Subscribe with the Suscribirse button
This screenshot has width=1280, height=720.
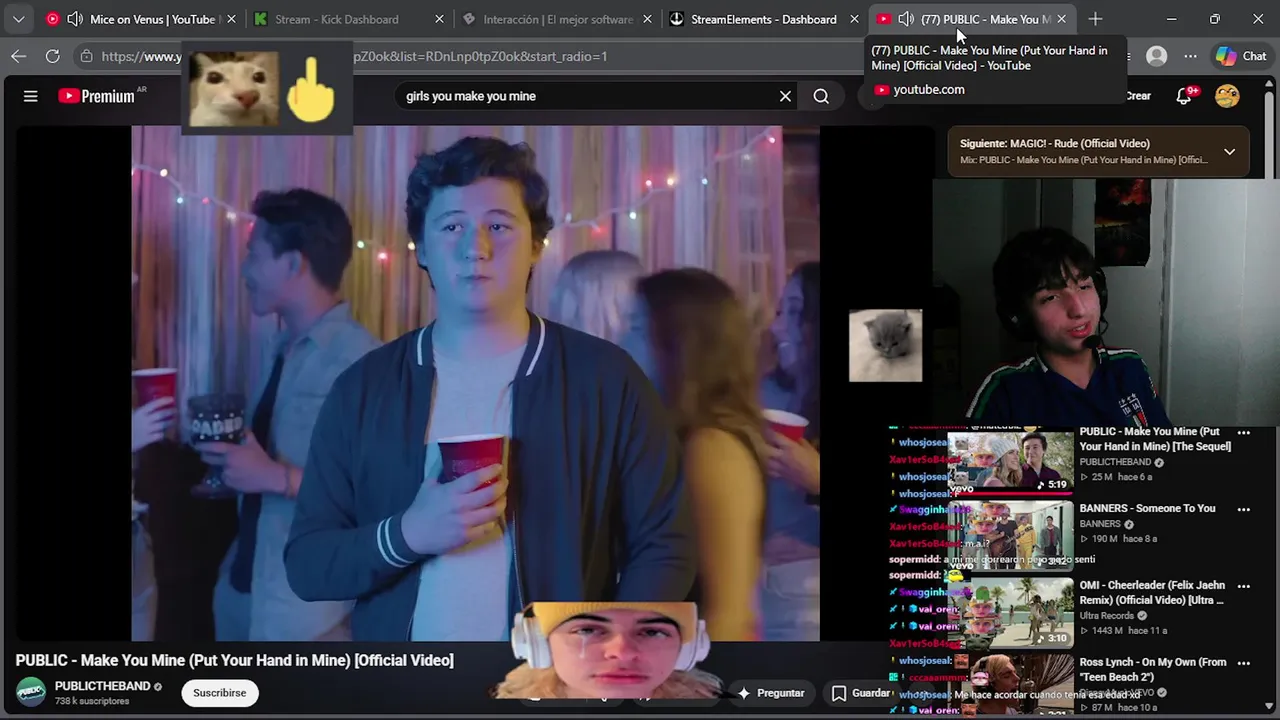(219, 692)
